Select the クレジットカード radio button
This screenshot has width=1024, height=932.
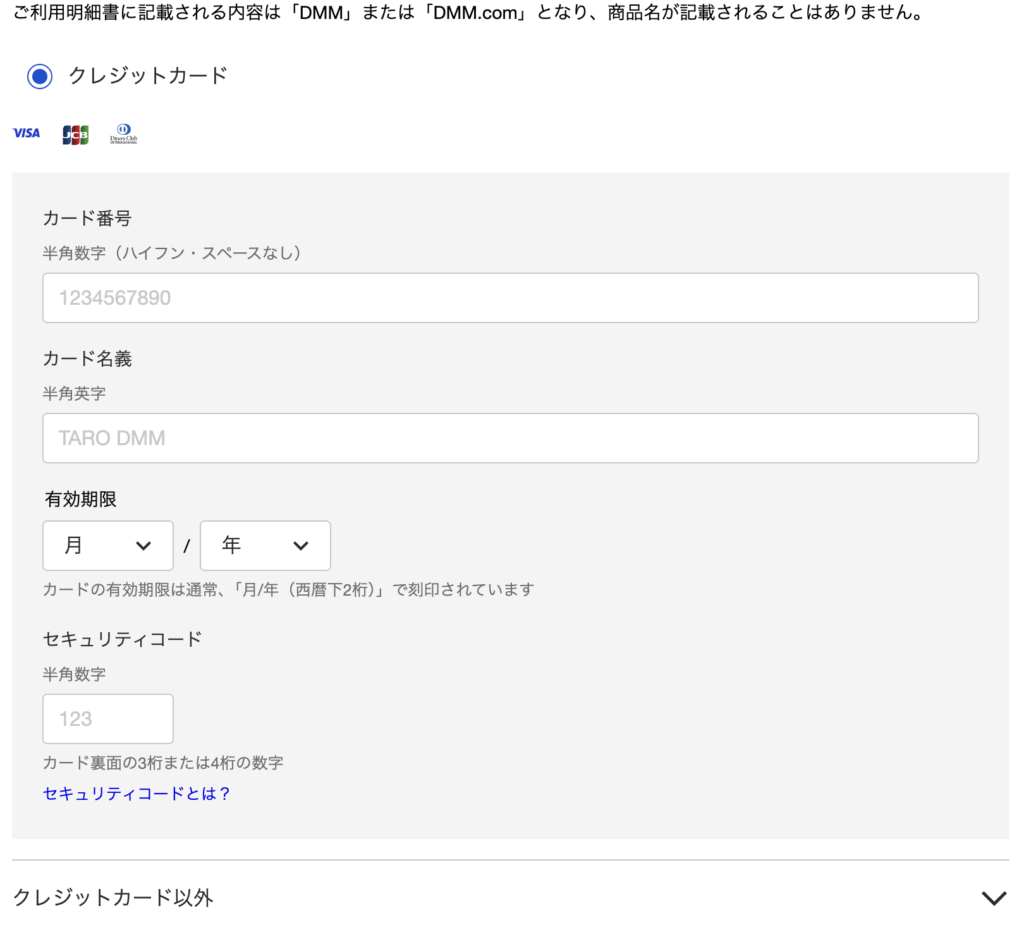click(x=39, y=77)
